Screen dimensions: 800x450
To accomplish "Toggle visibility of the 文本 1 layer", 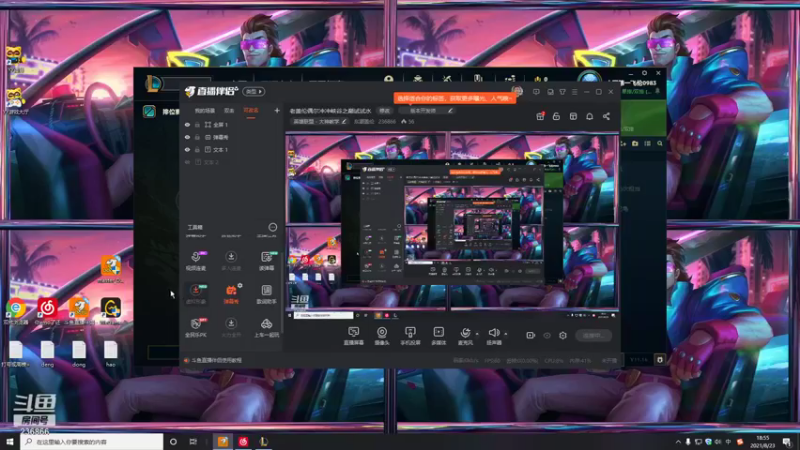I will tap(187, 149).
